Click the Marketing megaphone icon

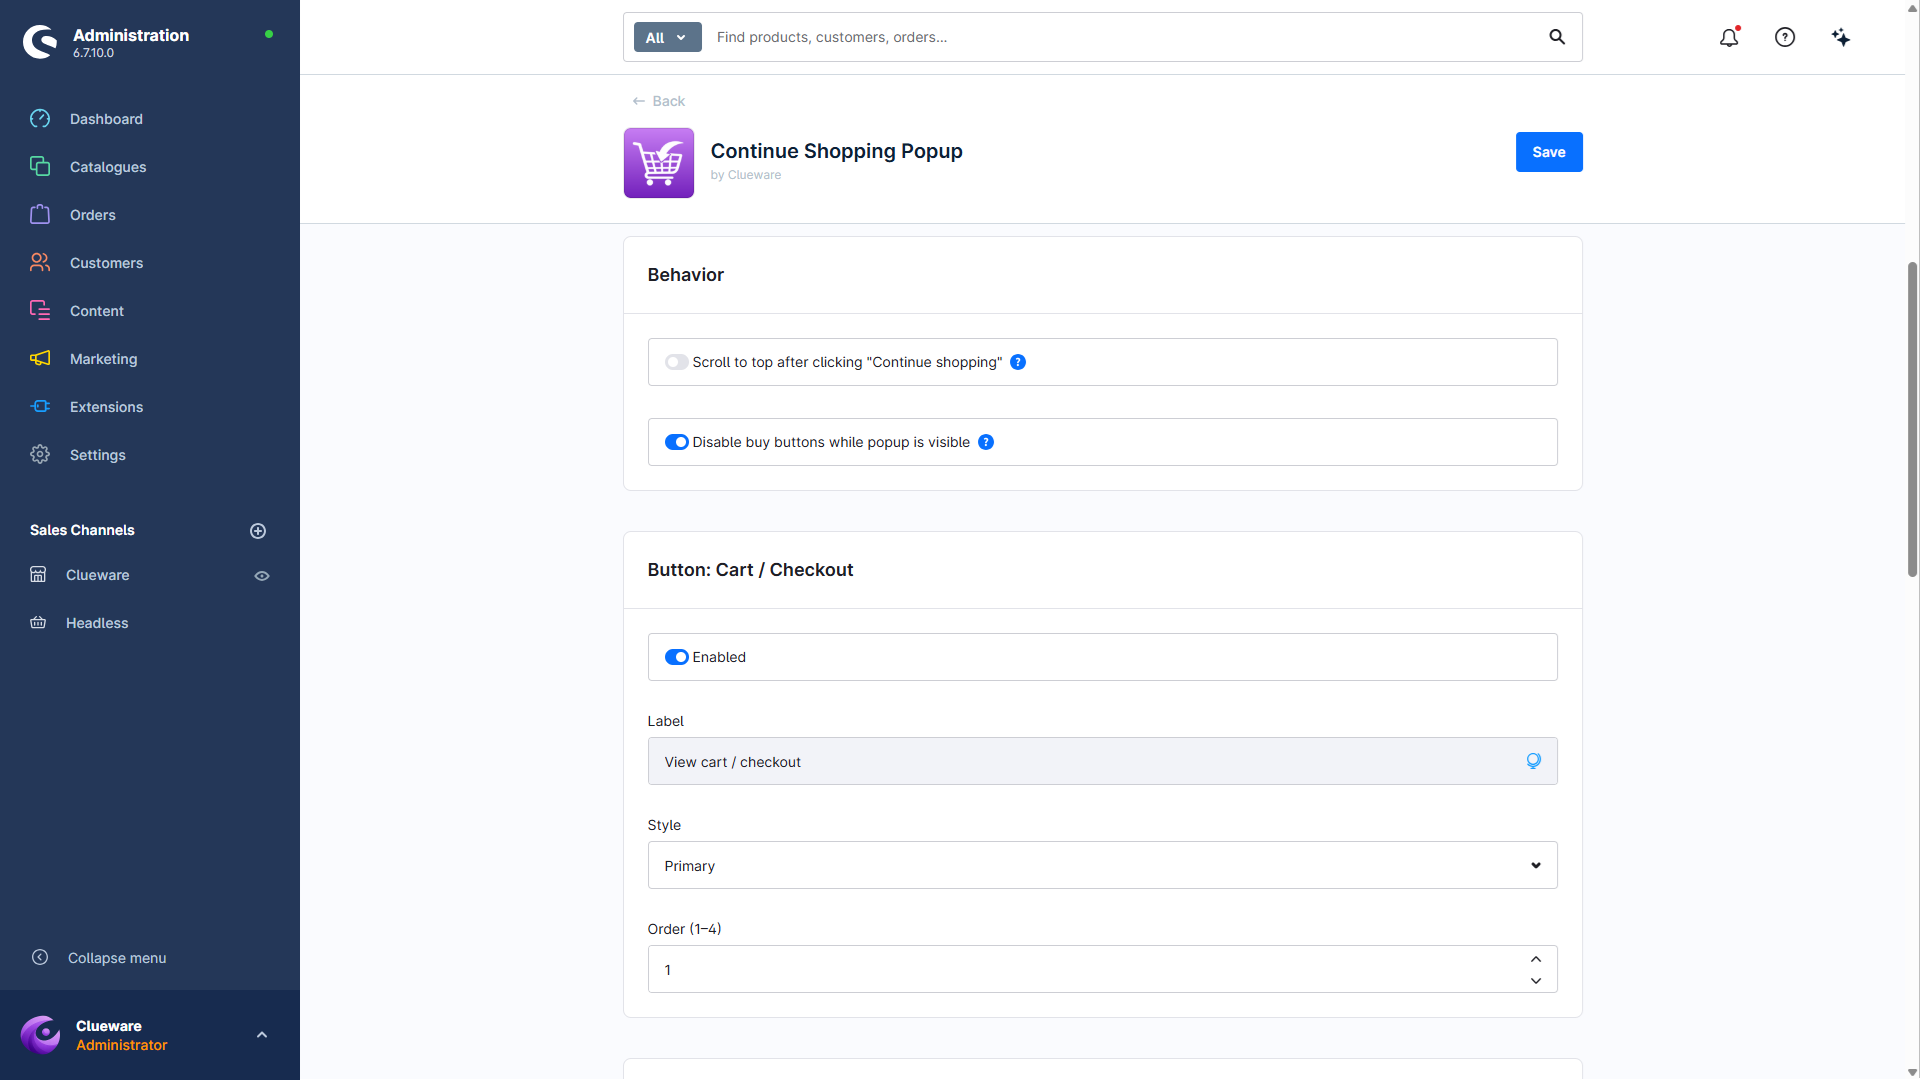40,359
